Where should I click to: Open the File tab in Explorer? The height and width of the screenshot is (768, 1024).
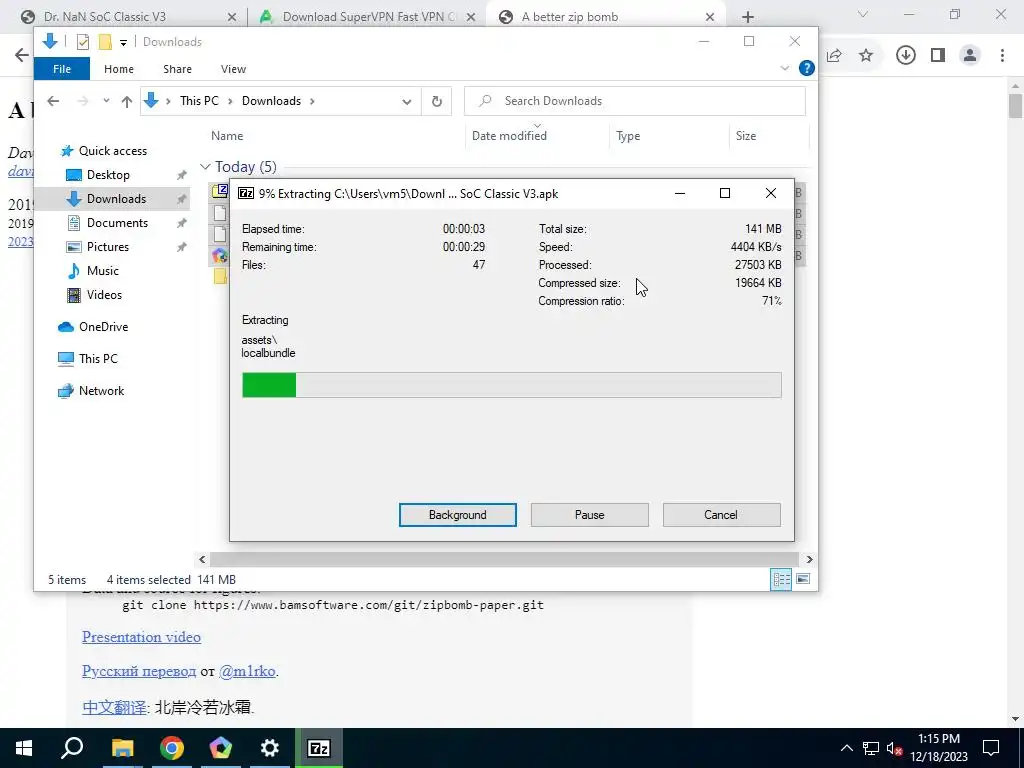click(61, 69)
